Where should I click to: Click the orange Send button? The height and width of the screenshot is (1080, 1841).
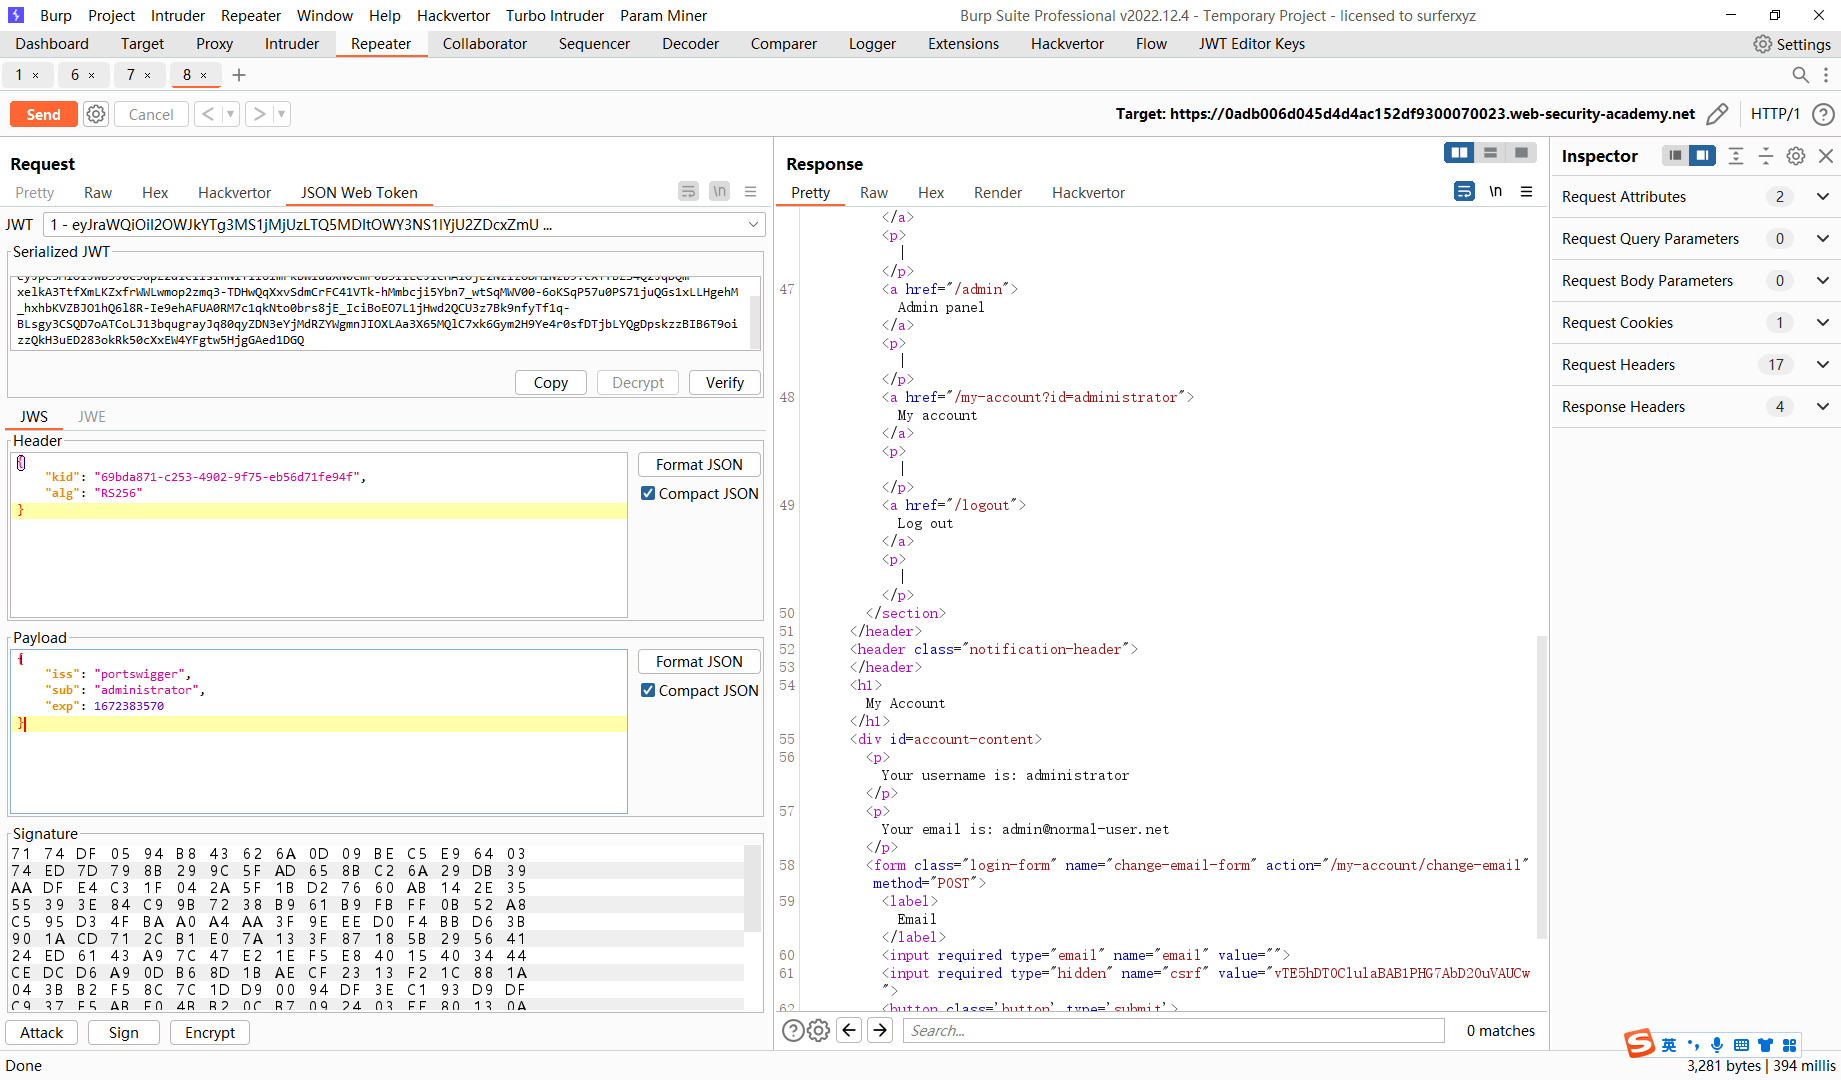pyautogui.click(x=43, y=114)
